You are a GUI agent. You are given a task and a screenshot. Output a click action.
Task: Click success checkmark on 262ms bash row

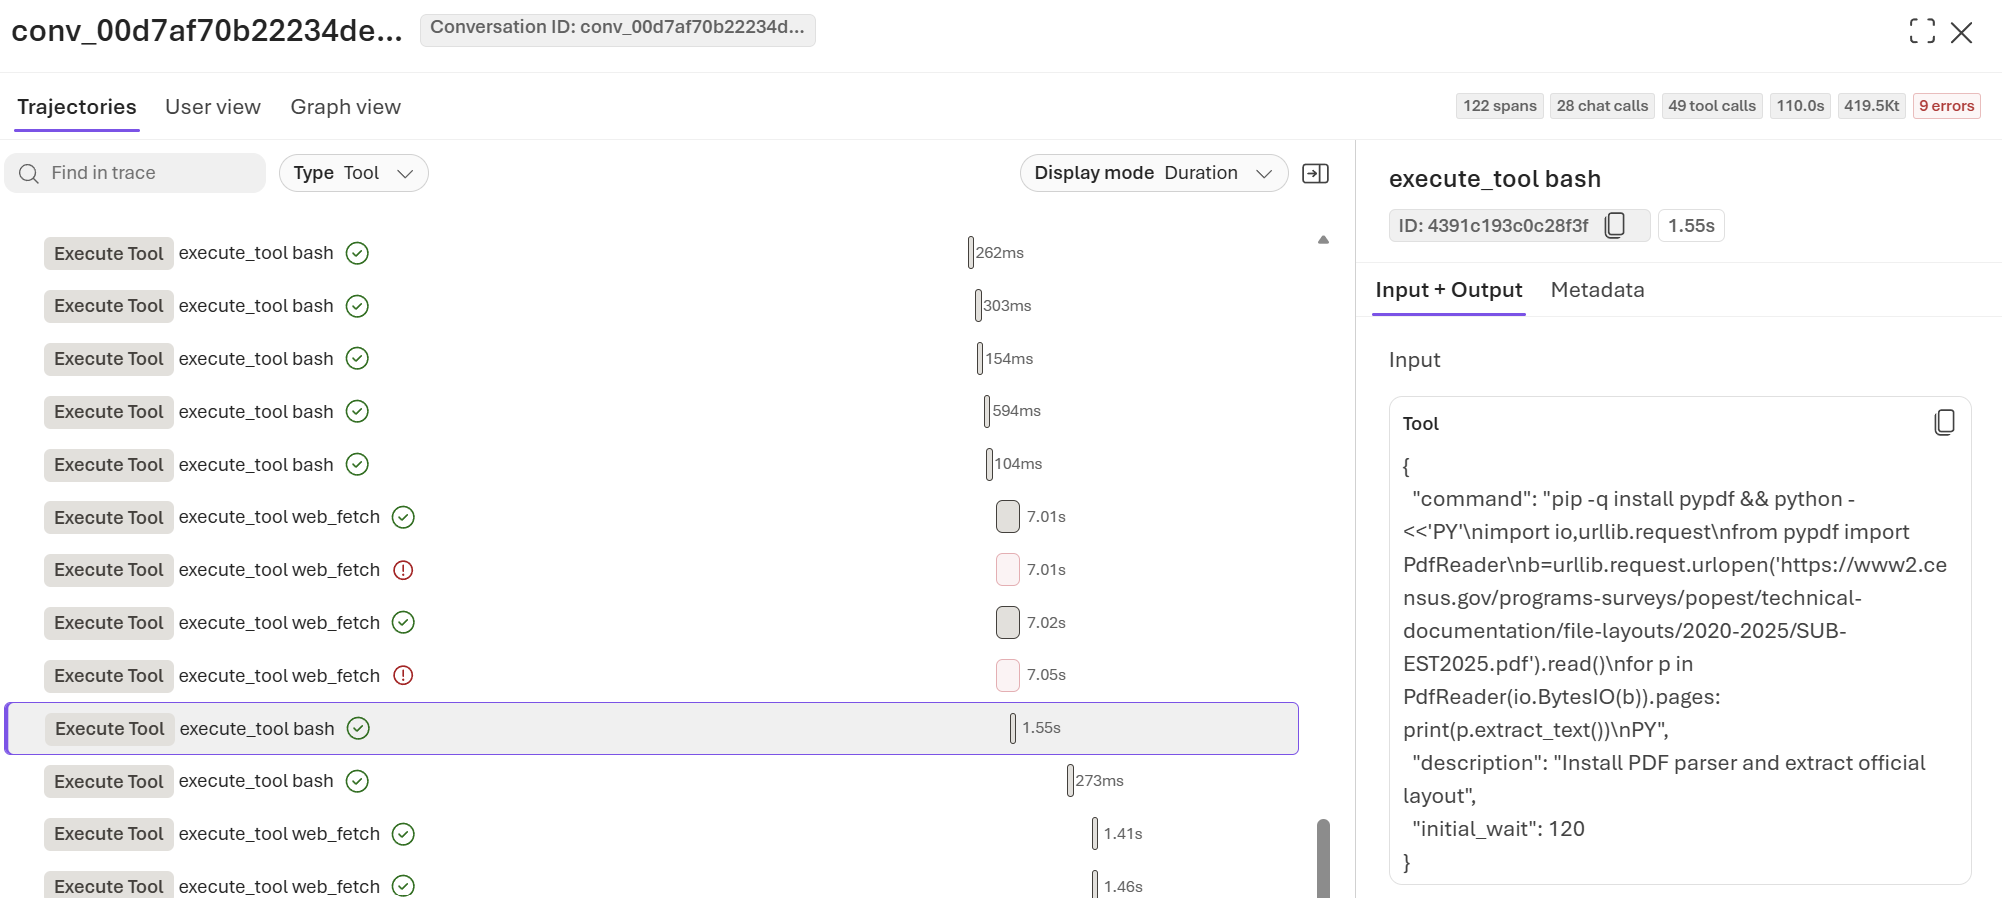[357, 253]
